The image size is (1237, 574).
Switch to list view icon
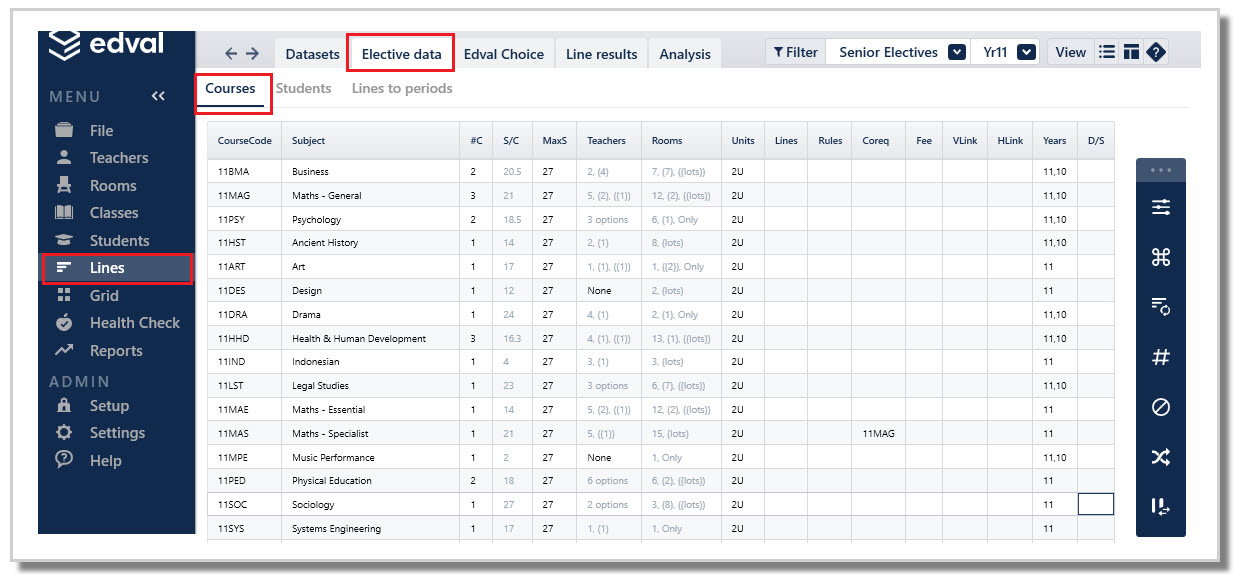coord(1106,53)
